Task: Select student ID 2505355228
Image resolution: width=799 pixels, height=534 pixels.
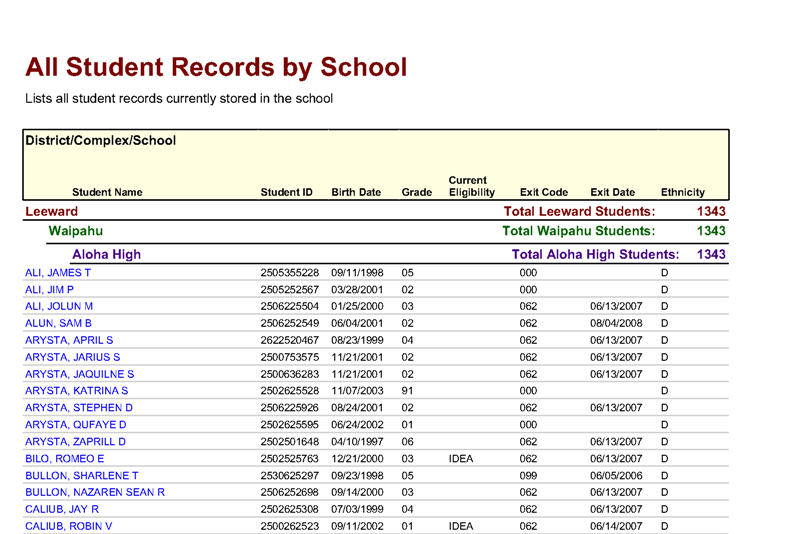Action: click(x=289, y=273)
